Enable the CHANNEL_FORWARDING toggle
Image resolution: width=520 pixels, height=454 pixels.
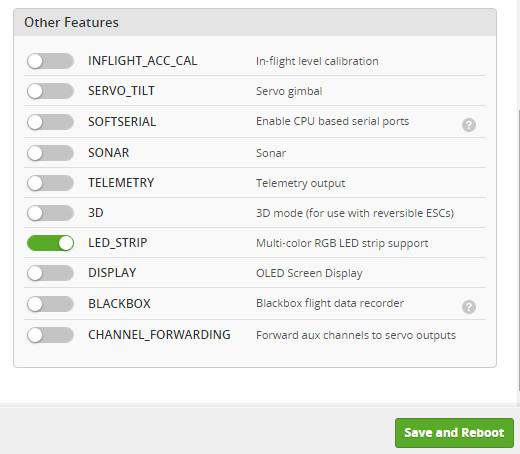(50, 335)
